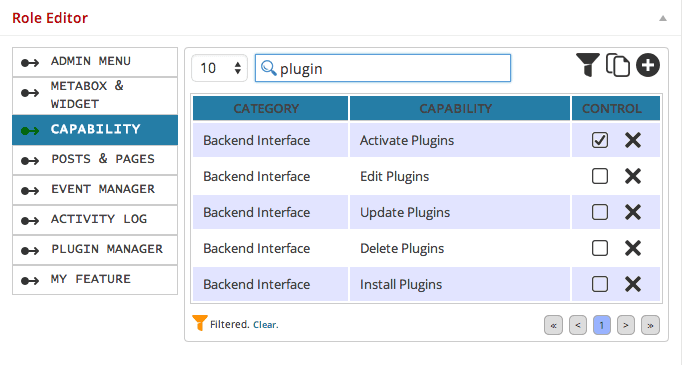Delete the Install Plugins capability
682x365 pixels.
[633, 285]
